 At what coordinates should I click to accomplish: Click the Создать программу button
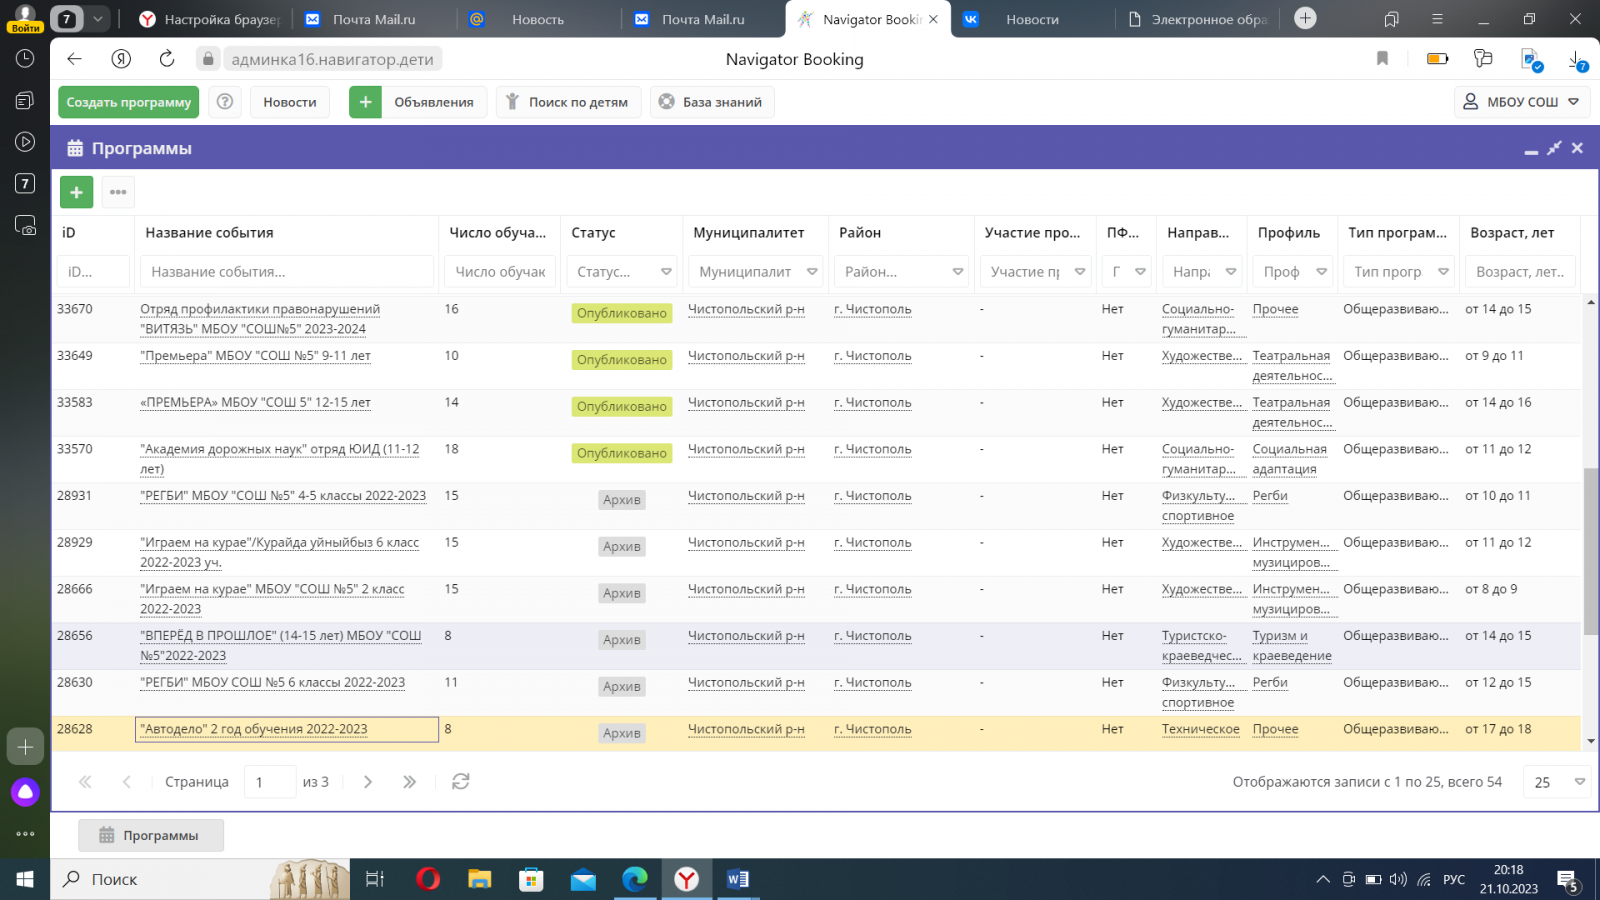tap(129, 102)
